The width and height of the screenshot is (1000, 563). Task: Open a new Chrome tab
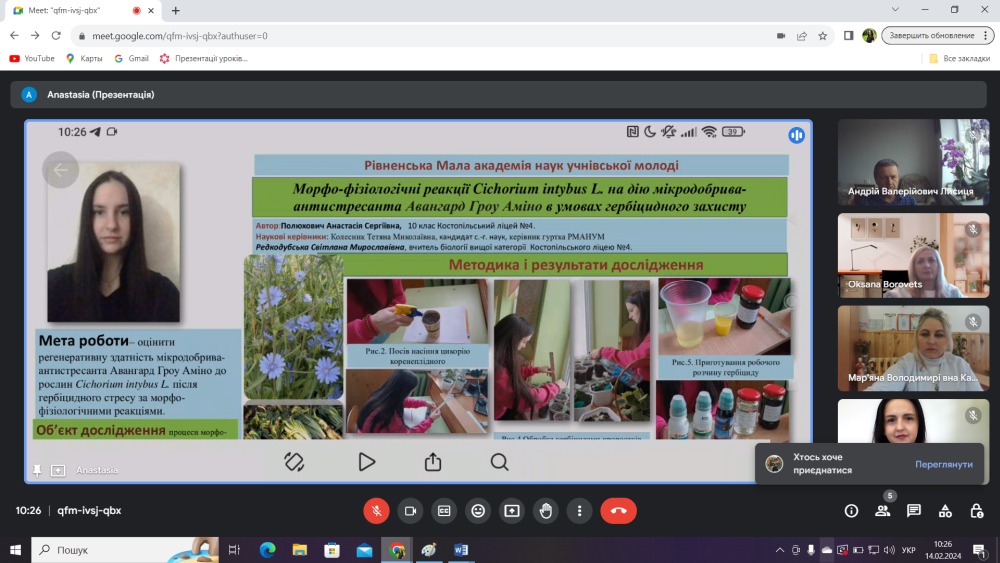(175, 11)
